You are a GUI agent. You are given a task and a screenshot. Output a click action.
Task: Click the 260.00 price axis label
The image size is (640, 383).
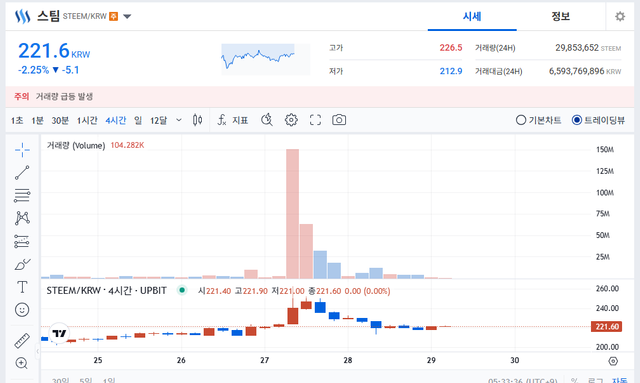pyautogui.click(x=607, y=288)
